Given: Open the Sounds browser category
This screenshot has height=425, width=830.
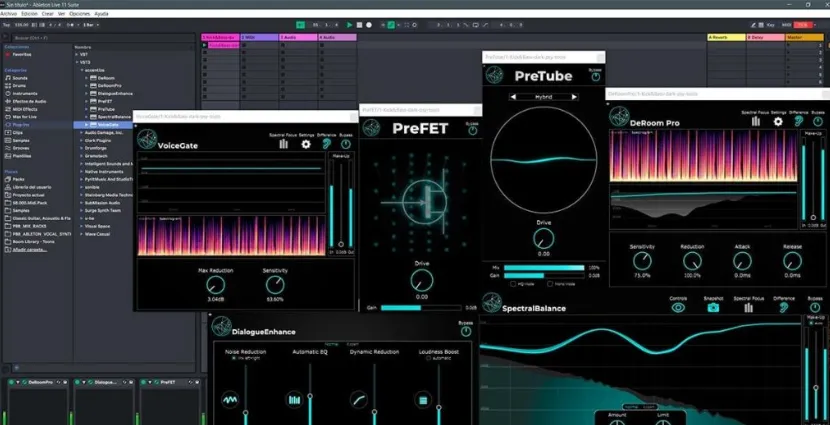Looking at the screenshot, I should tap(20, 78).
